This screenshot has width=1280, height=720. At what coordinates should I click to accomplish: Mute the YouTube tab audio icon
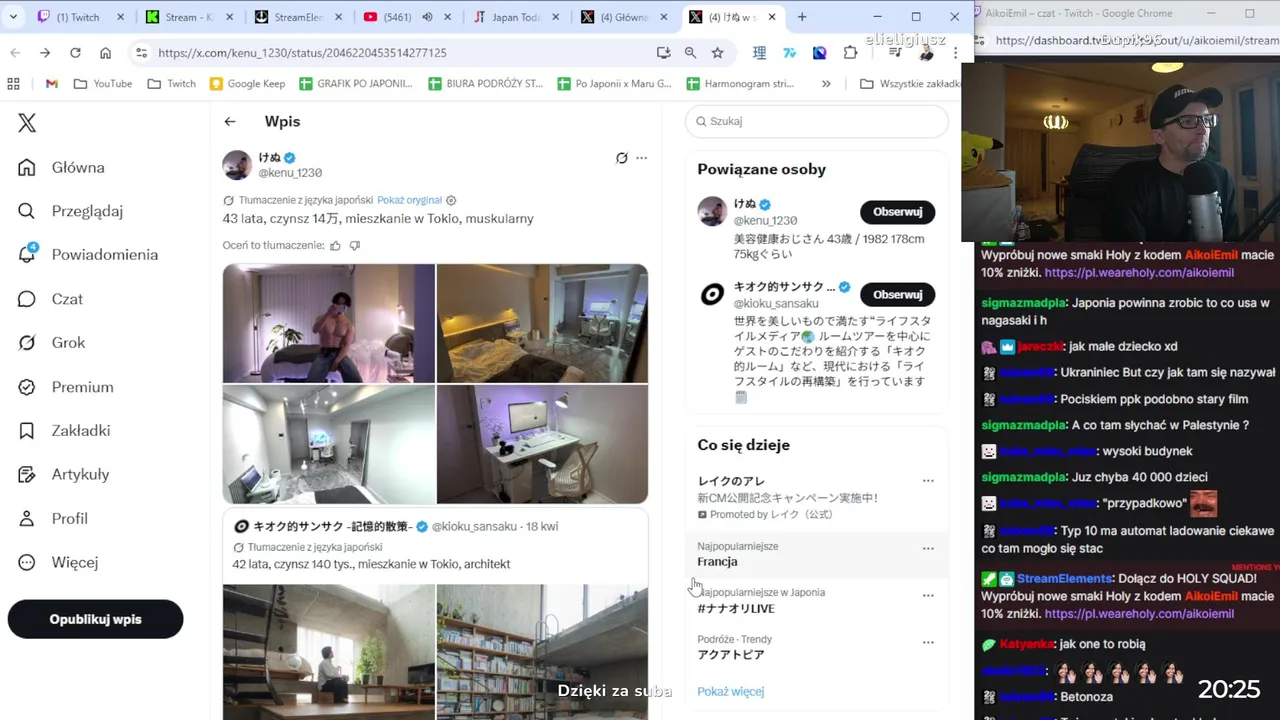[x=427, y=17]
